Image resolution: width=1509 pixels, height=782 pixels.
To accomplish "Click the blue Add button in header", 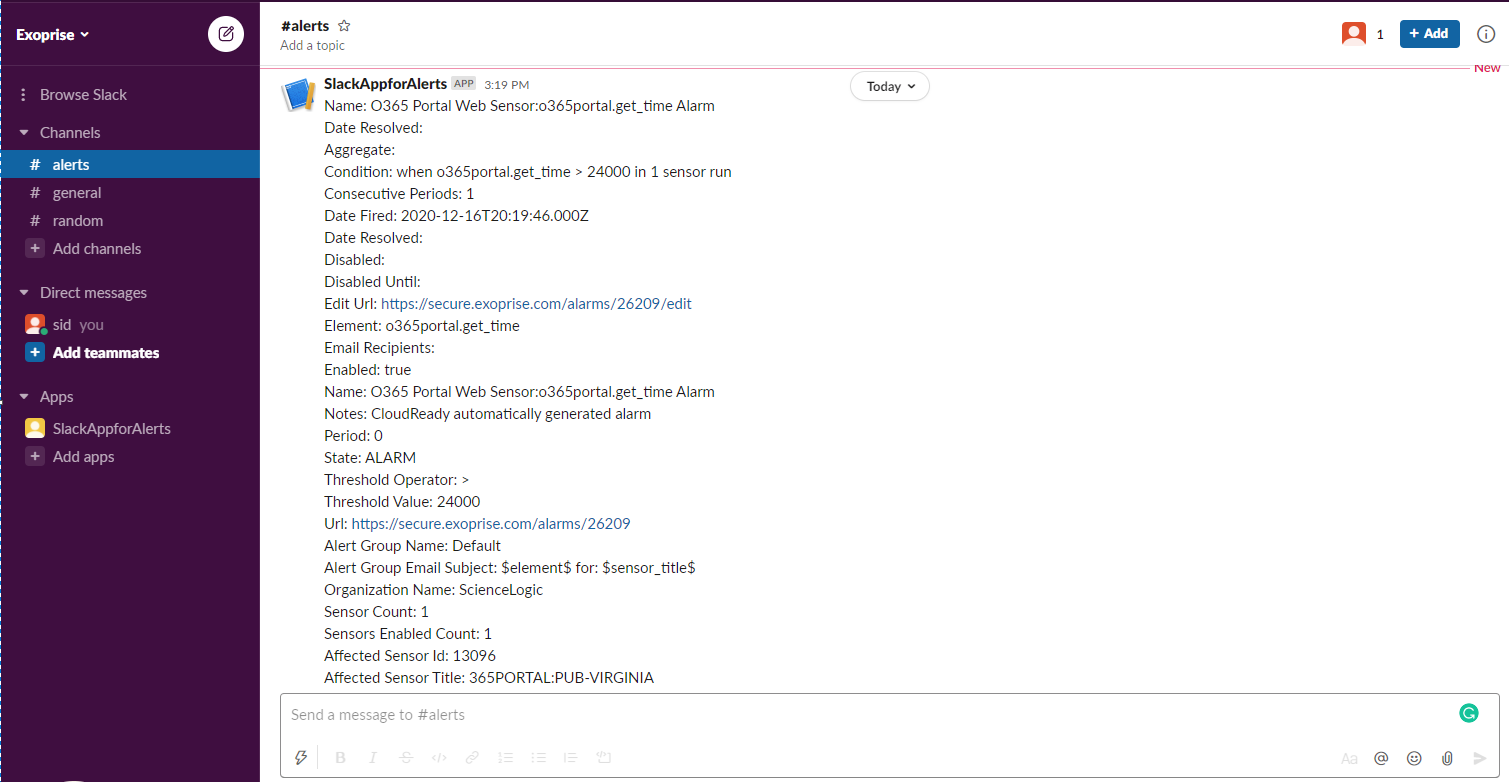I will click(1429, 34).
